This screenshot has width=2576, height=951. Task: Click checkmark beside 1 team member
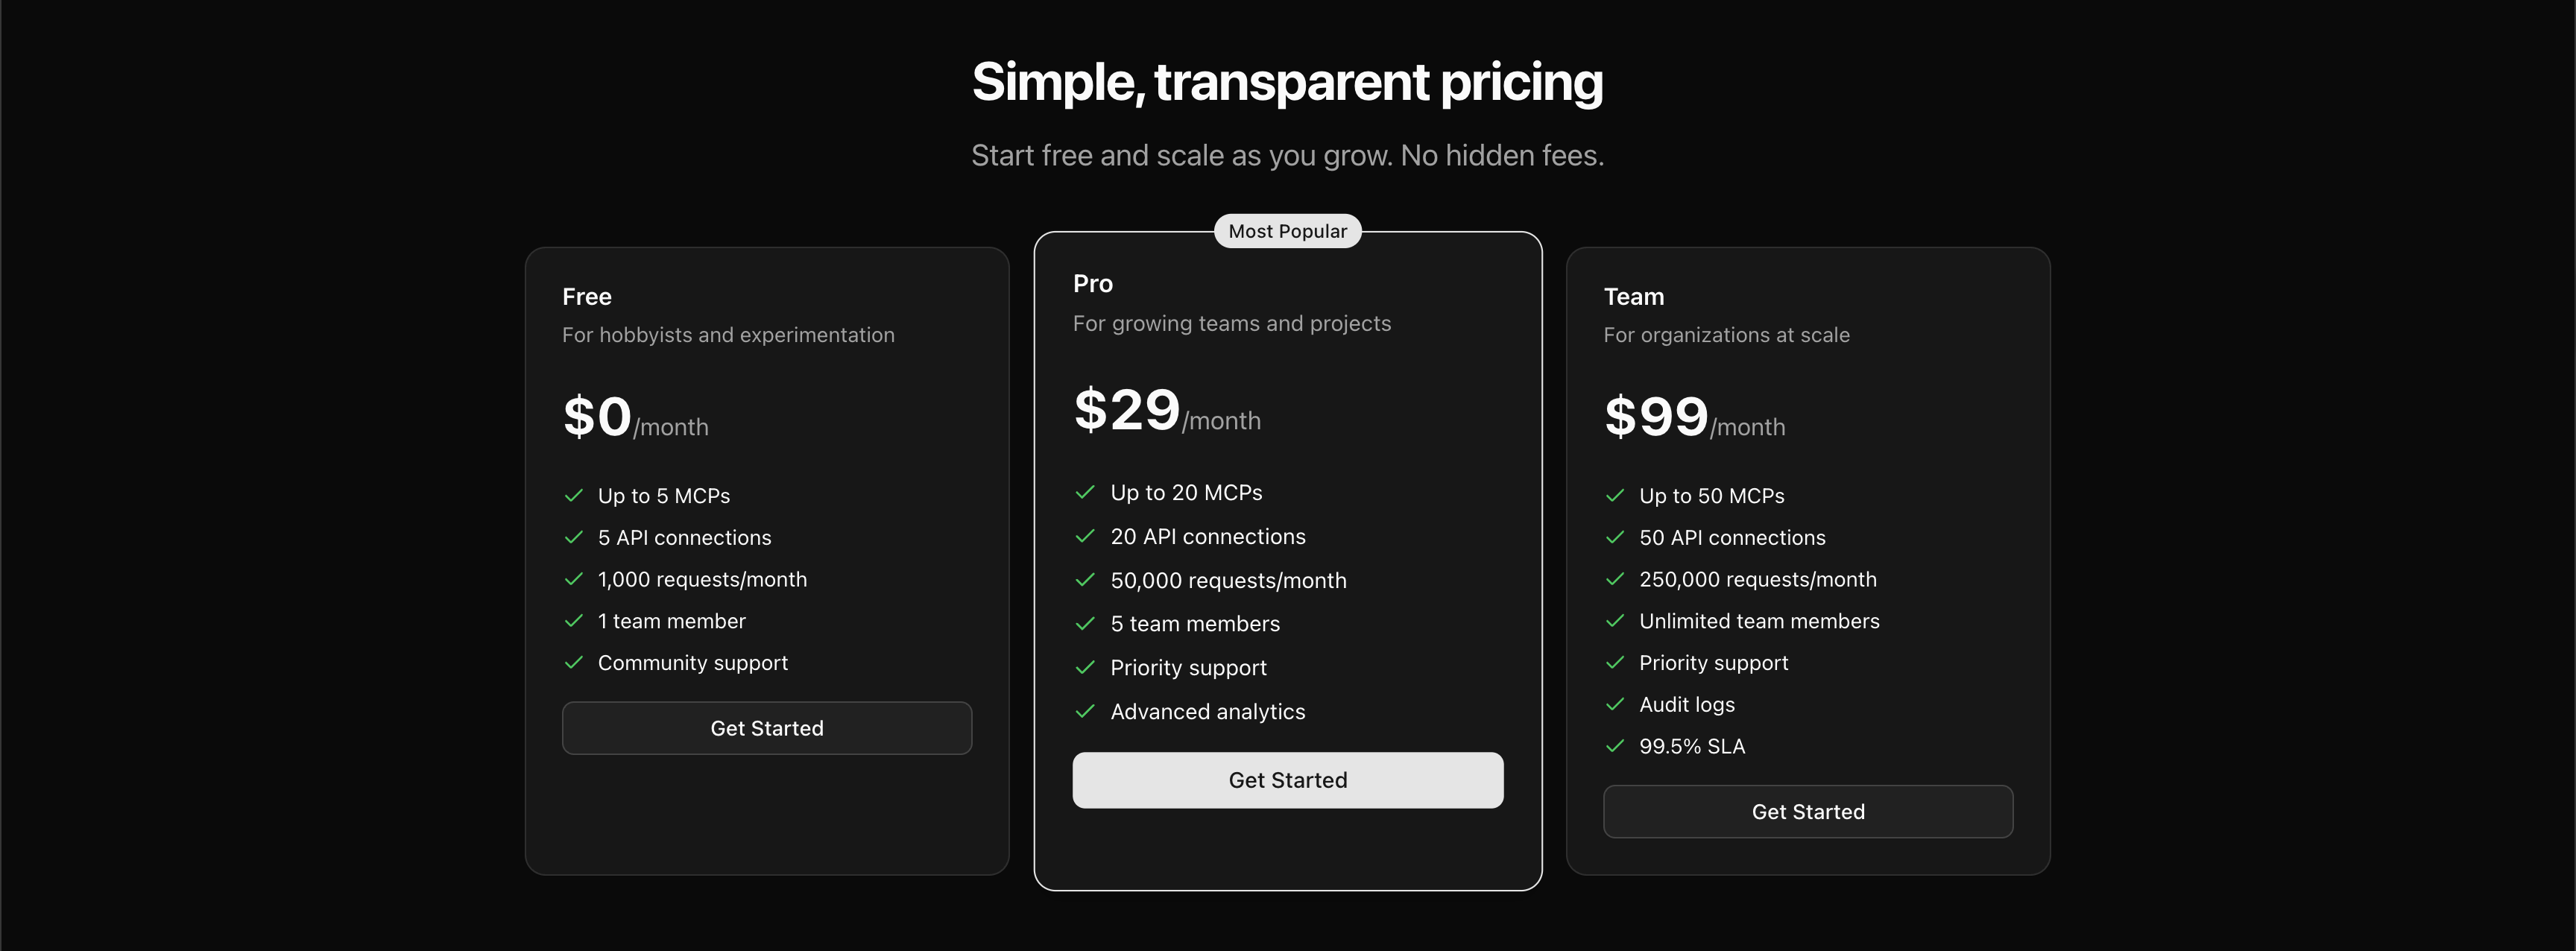coord(574,621)
